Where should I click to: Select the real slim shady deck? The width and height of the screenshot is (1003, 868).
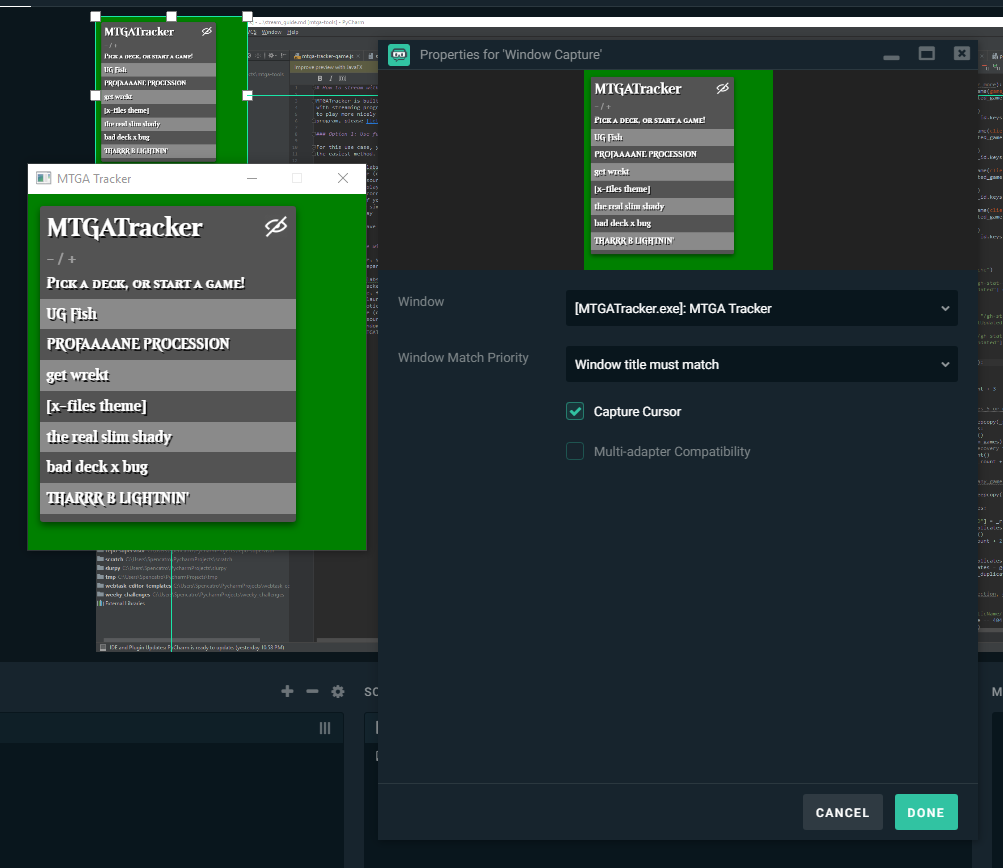pyautogui.click(x=168, y=437)
